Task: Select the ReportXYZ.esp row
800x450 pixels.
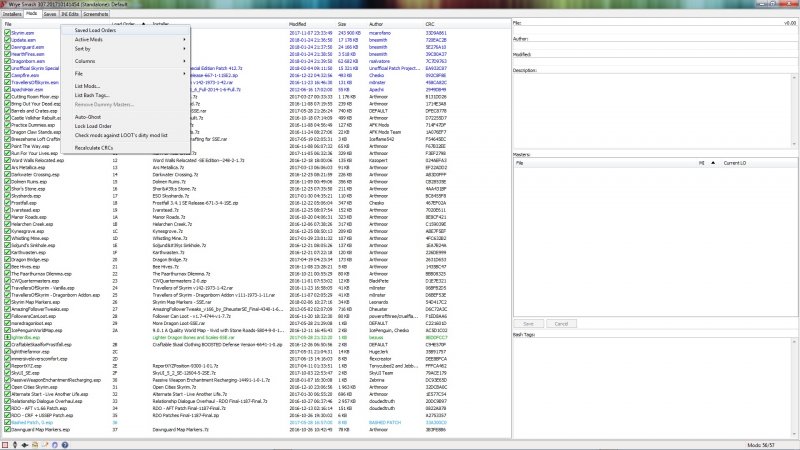Action: pyautogui.click(x=257, y=366)
